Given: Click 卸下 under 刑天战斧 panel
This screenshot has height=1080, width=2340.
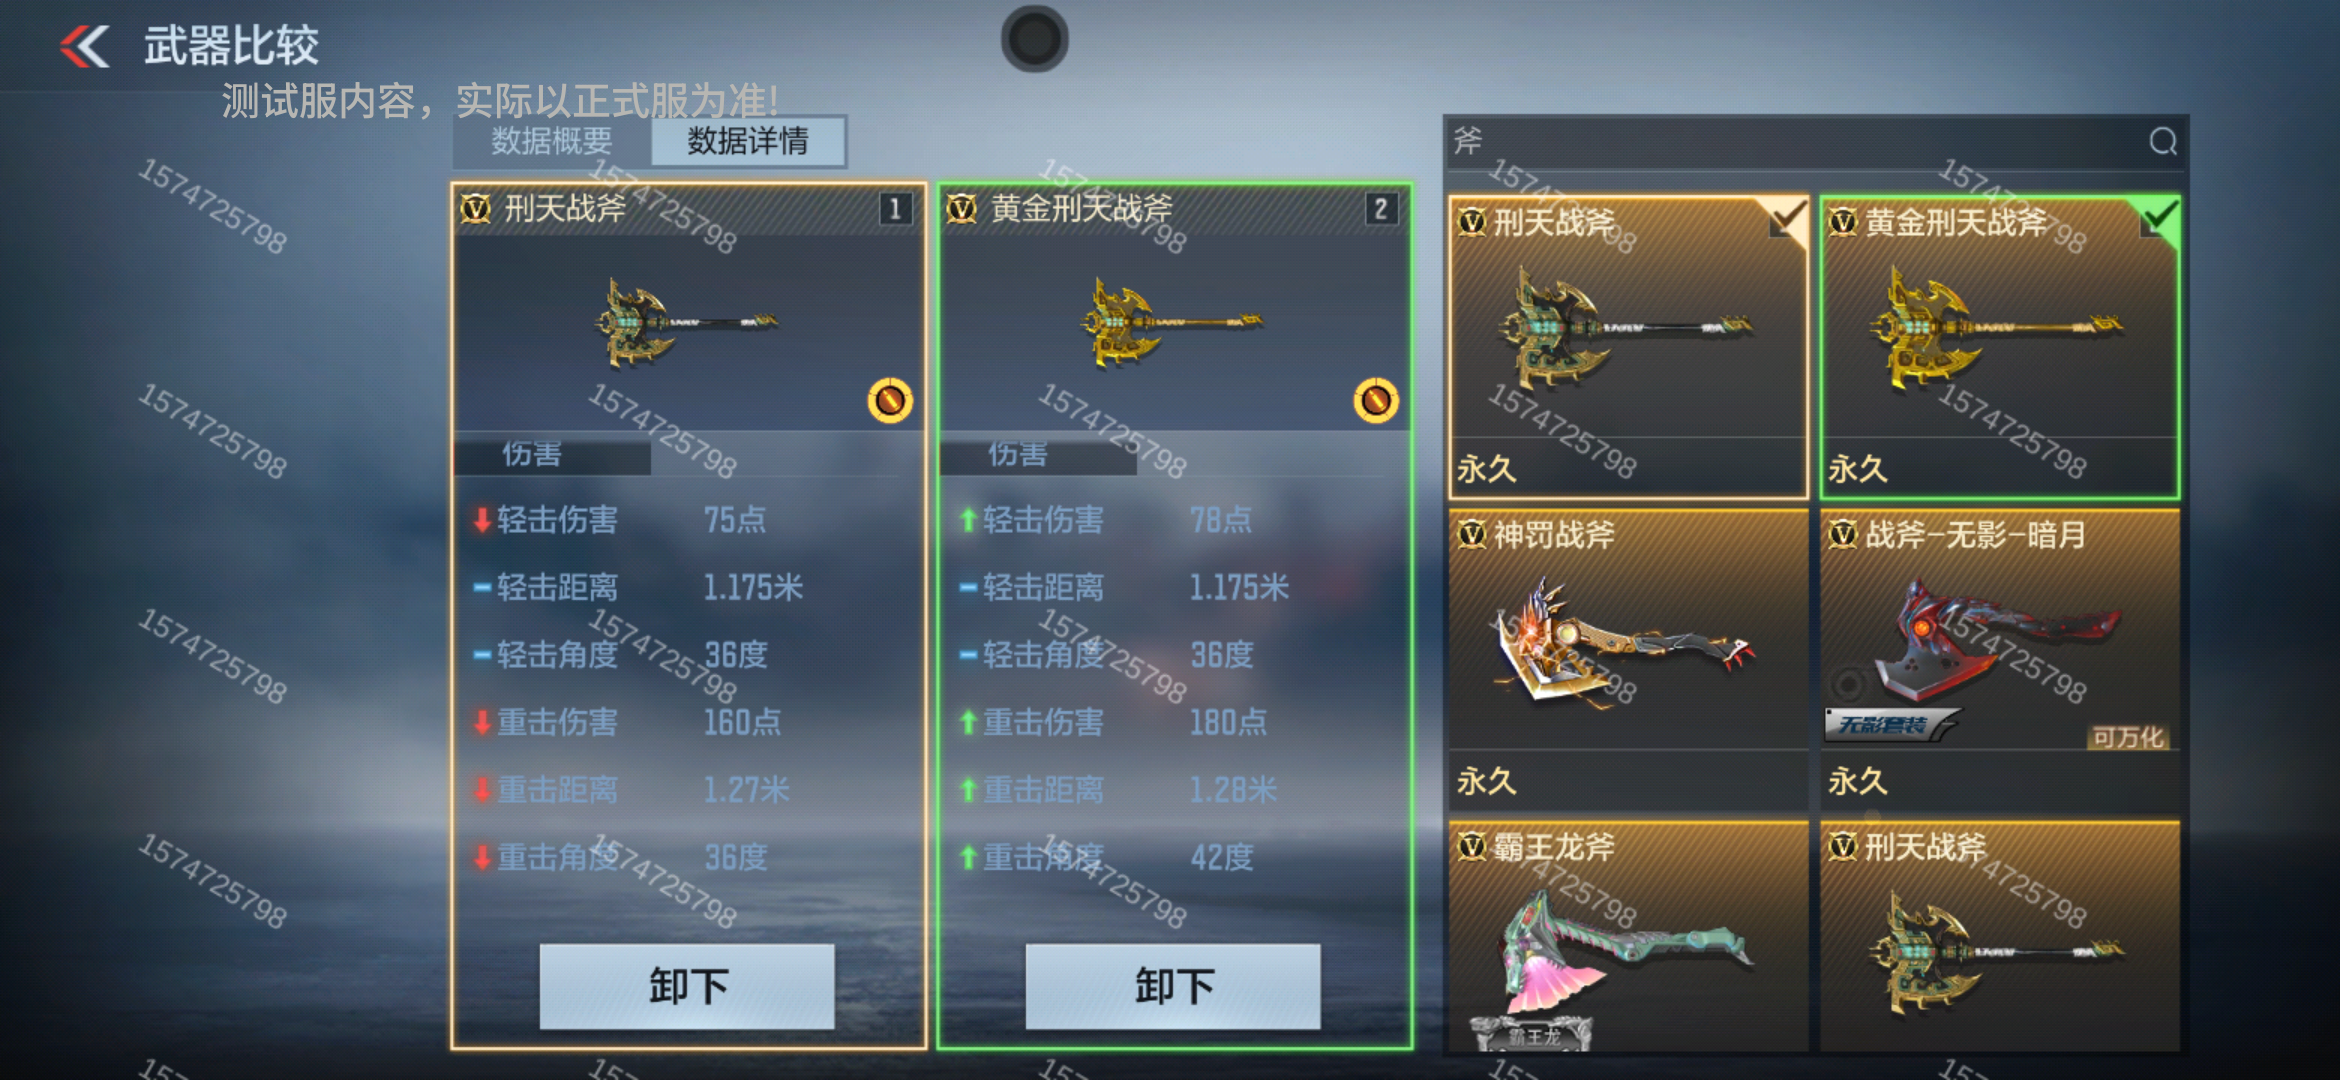Looking at the screenshot, I should (x=687, y=986).
